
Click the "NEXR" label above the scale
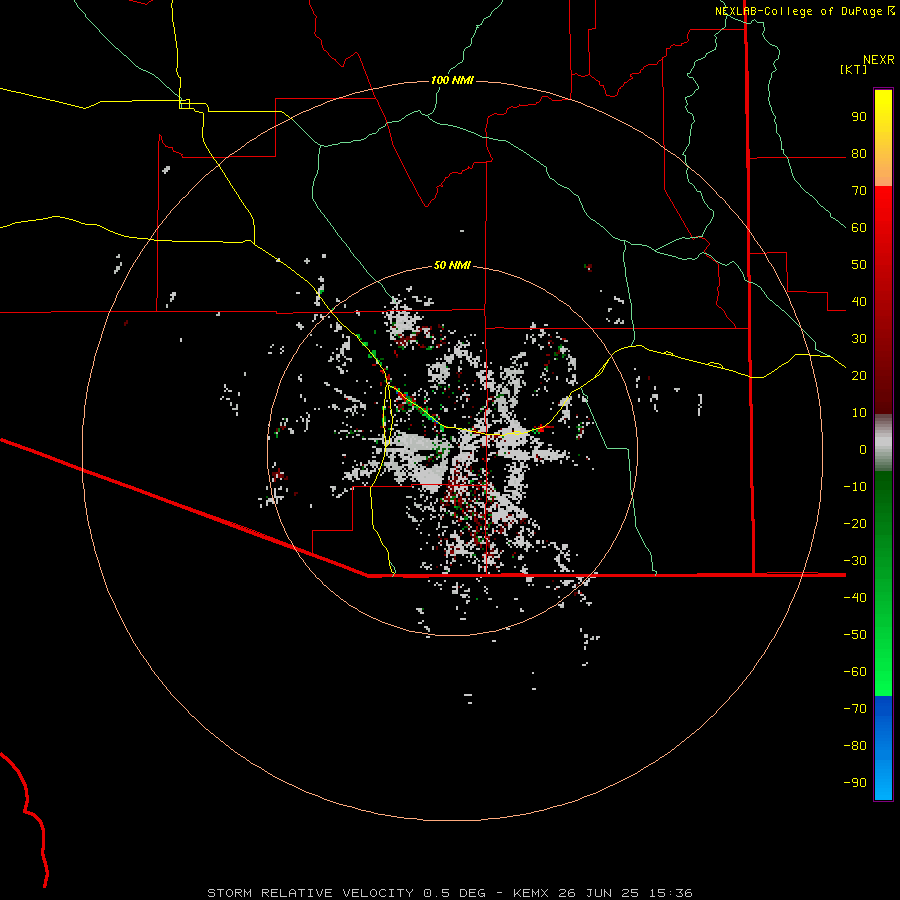tap(879, 60)
